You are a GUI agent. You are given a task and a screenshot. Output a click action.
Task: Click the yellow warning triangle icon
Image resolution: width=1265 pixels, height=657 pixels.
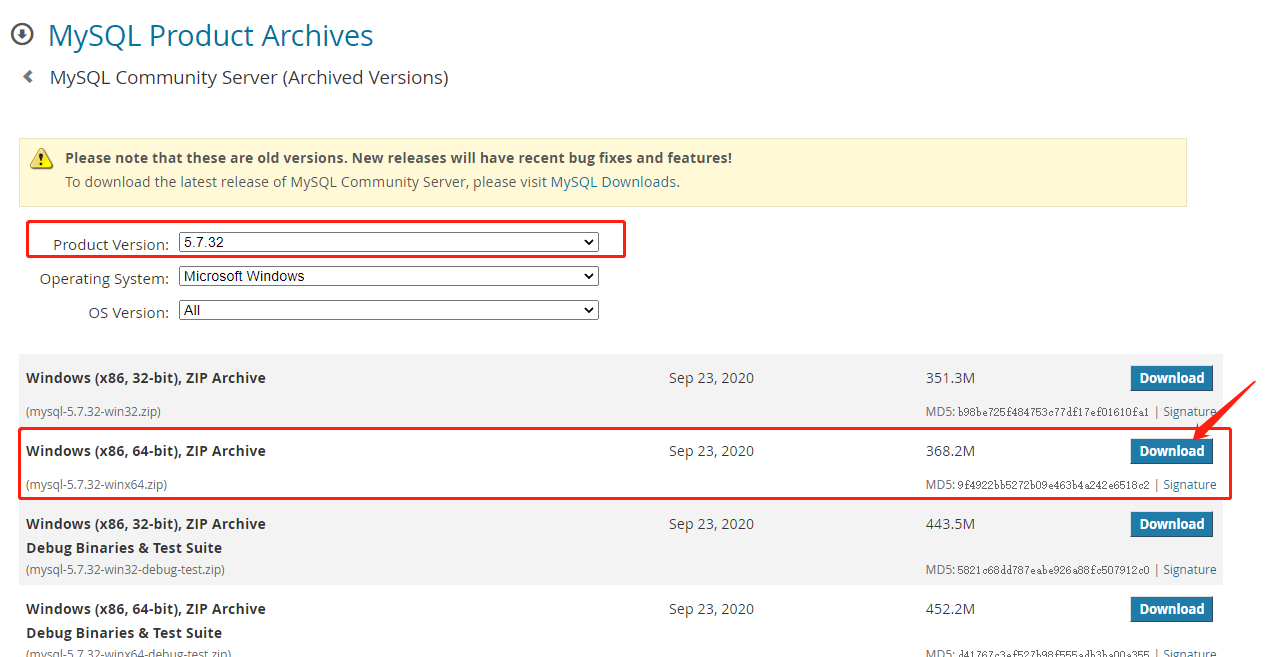tap(41, 158)
